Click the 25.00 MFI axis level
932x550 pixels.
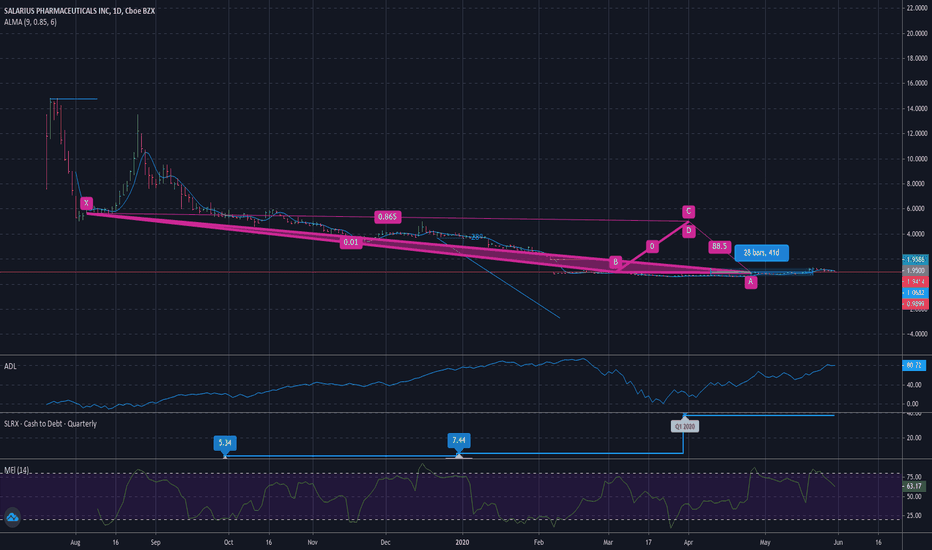914,516
